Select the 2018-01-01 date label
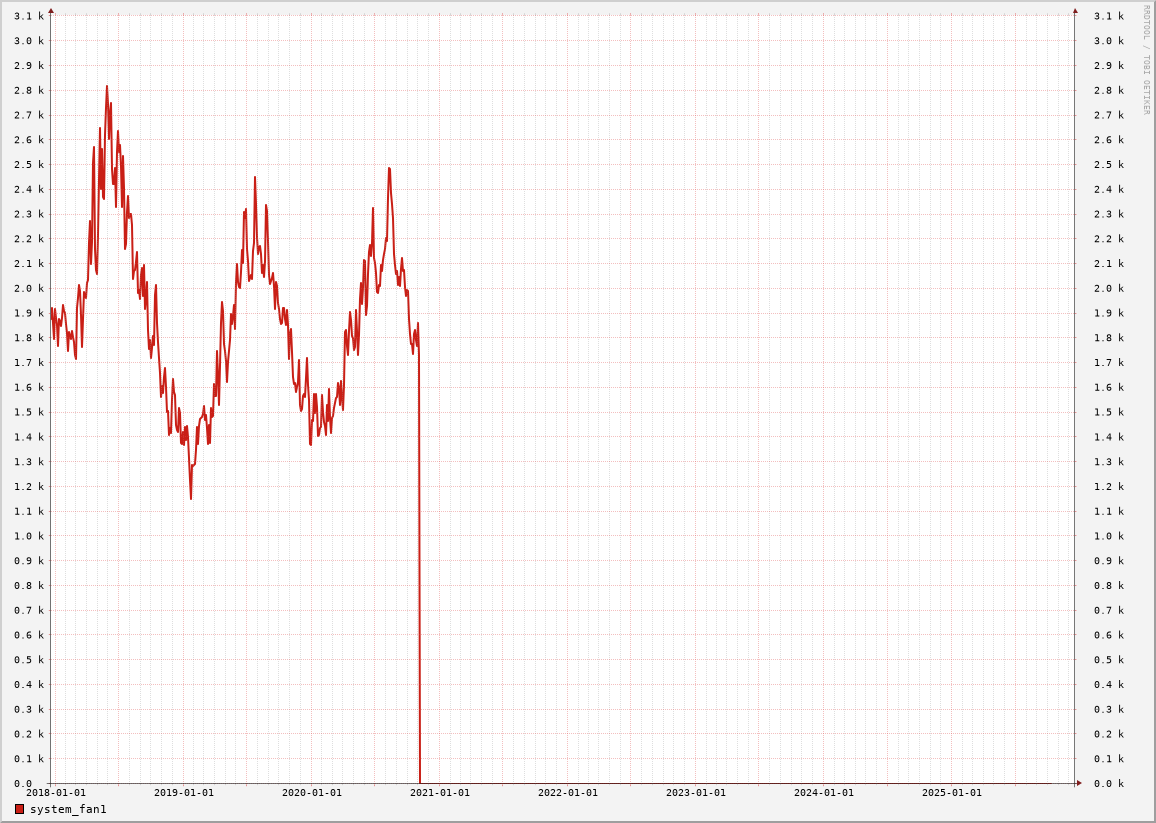1156x823 pixels. pyautogui.click(x=56, y=793)
